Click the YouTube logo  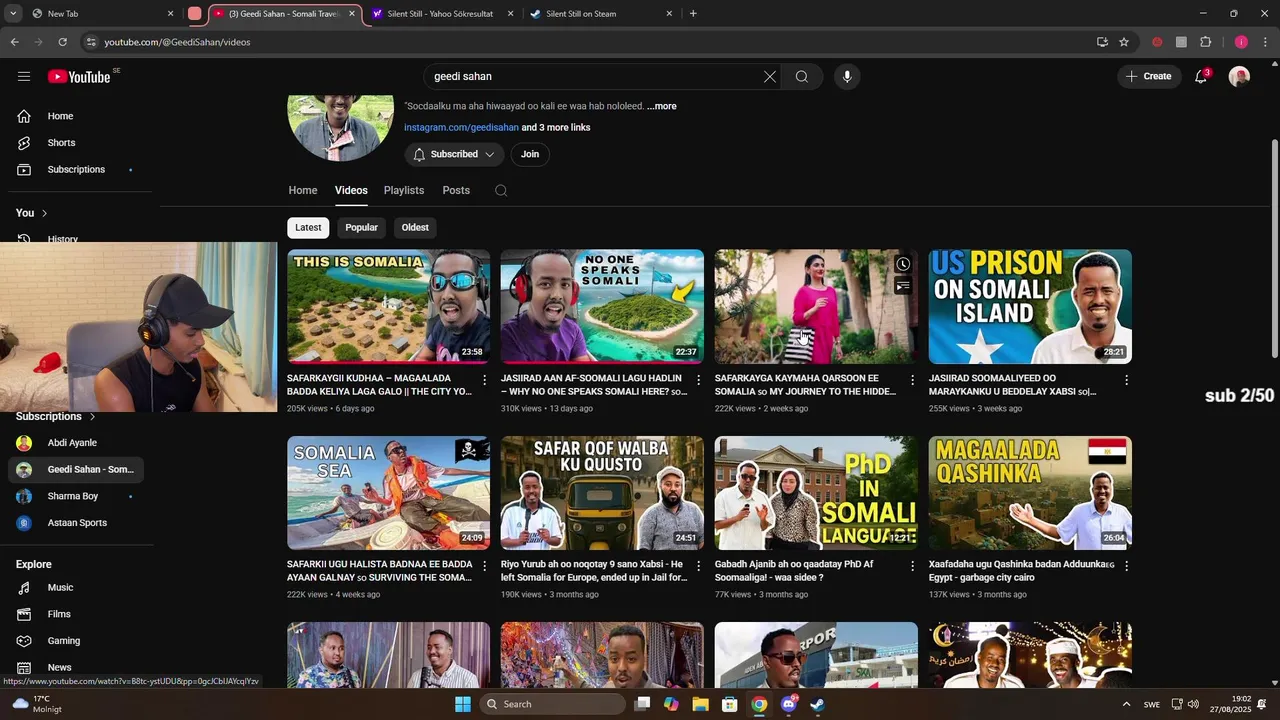coord(79,76)
